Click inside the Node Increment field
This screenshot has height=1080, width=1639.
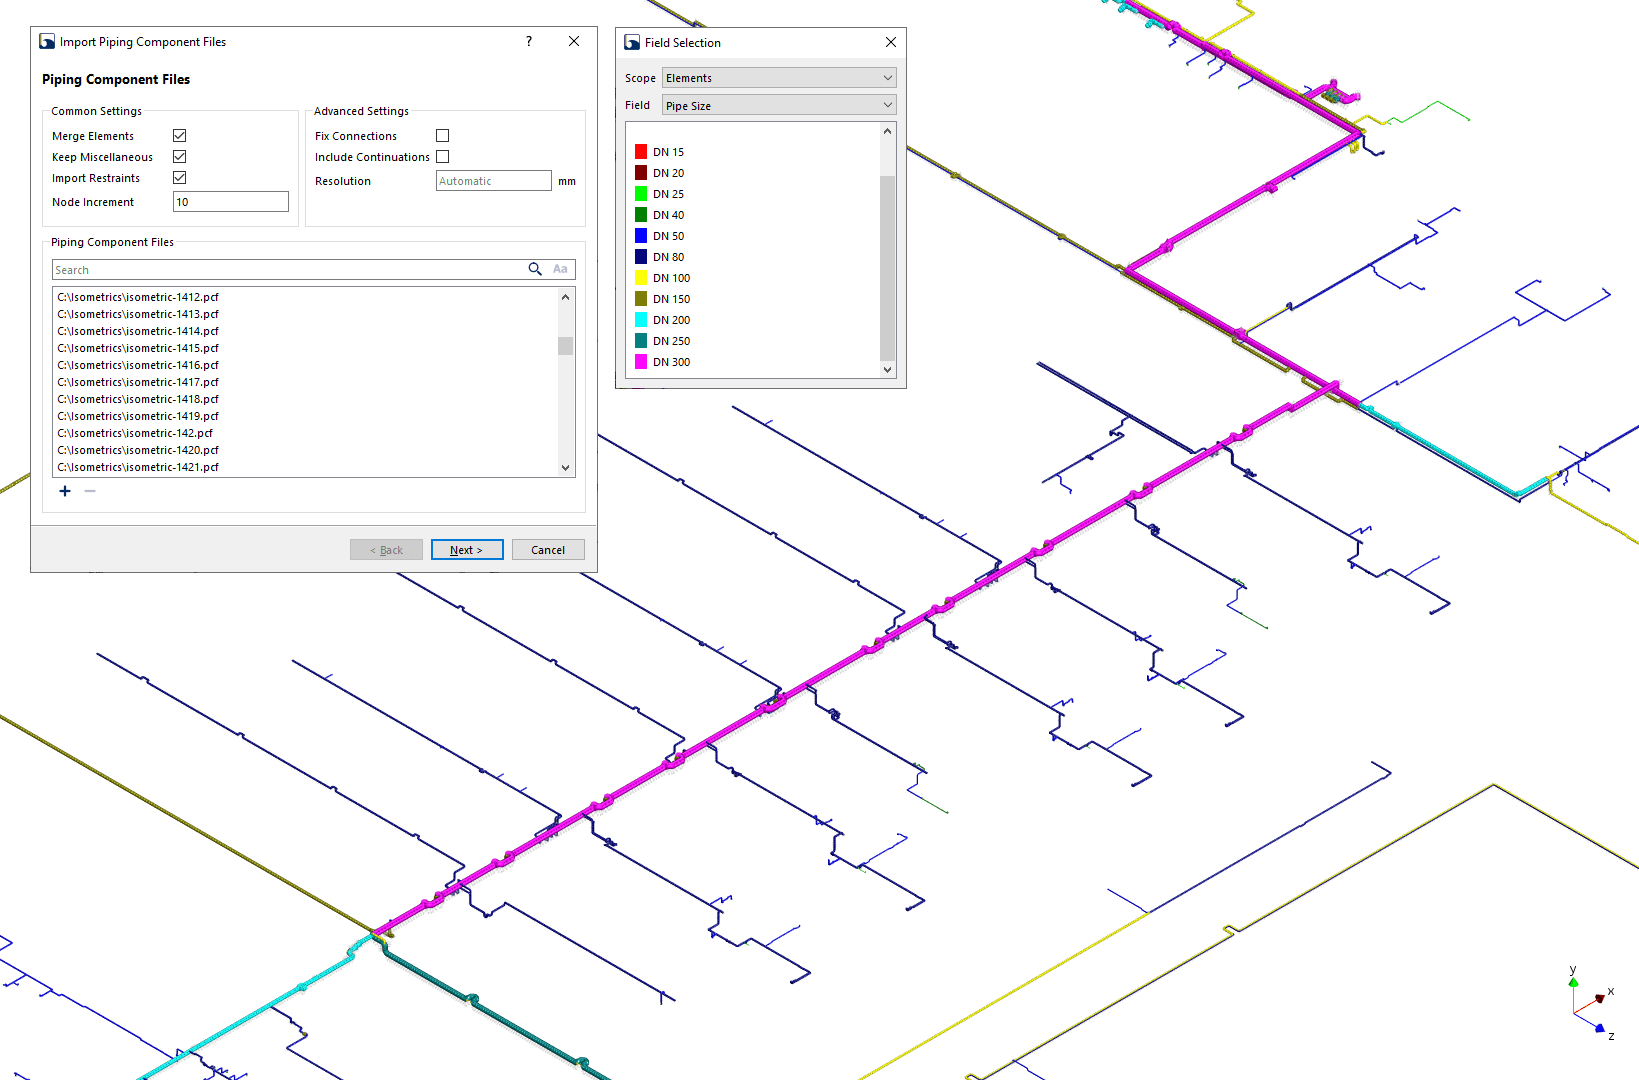(x=230, y=201)
